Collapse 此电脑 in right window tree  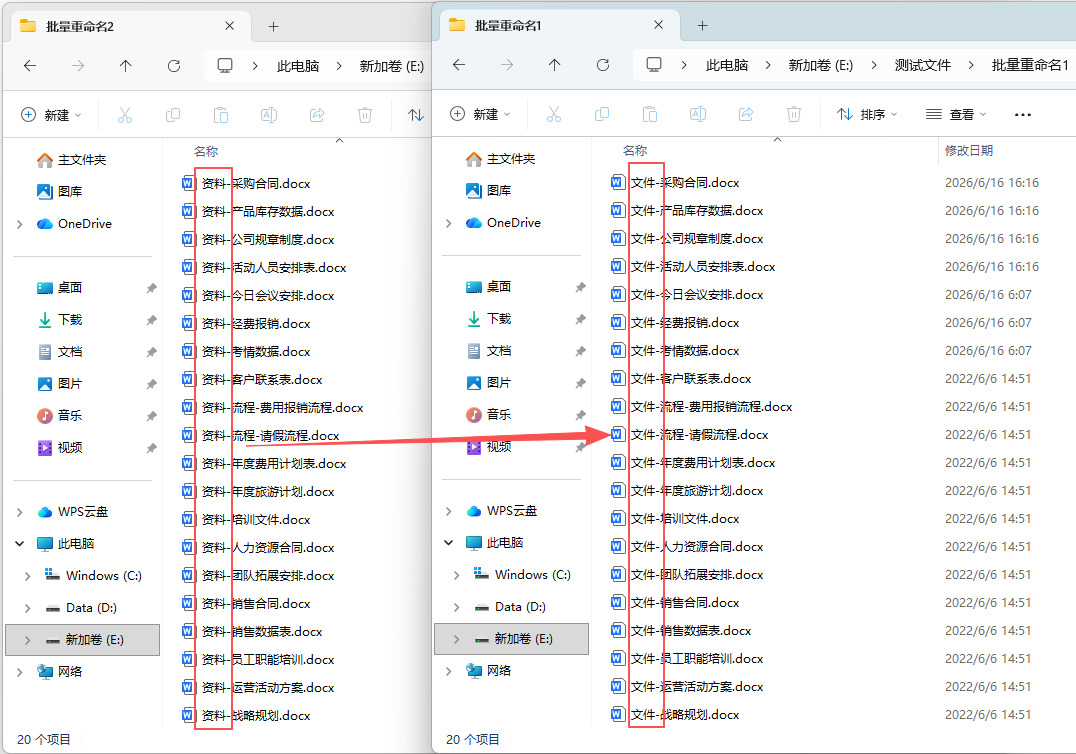(x=449, y=543)
